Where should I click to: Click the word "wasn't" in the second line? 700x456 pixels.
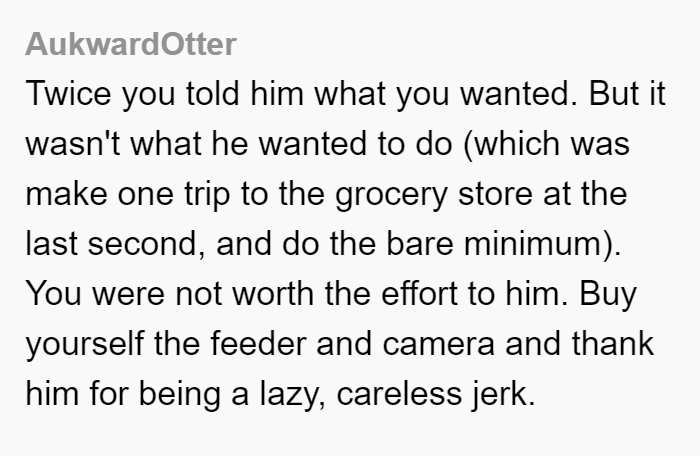click(x=72, y=143)
